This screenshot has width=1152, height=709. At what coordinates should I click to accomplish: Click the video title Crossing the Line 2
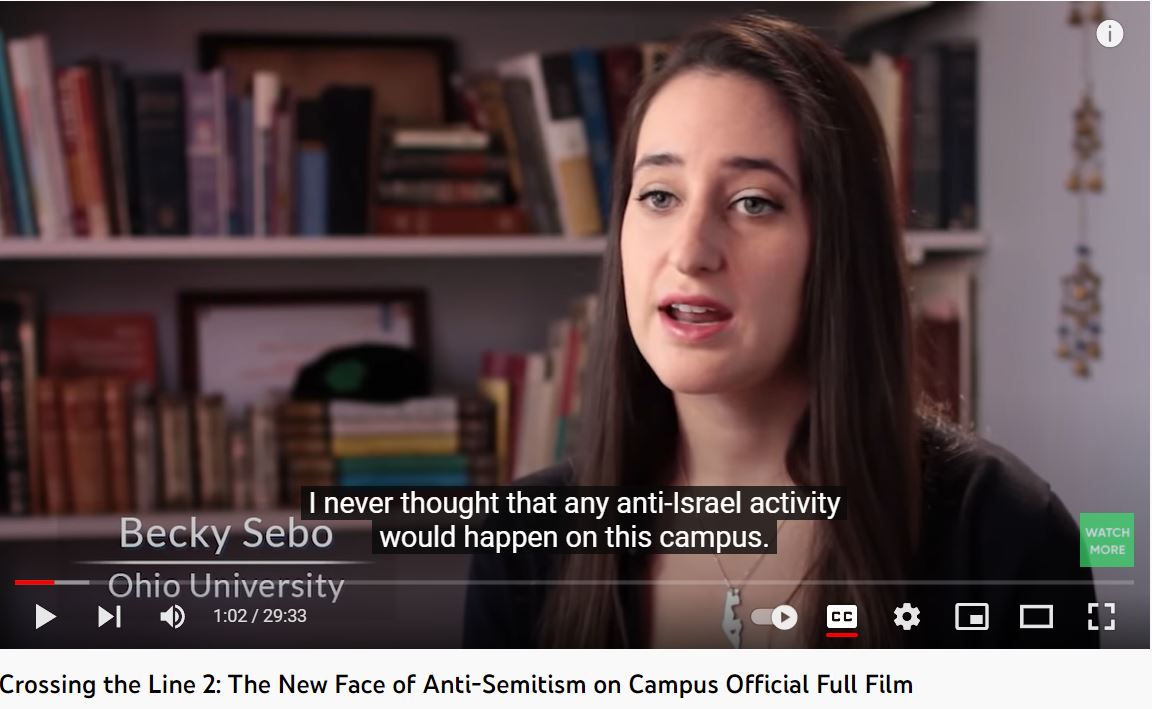pyautogui.click(x=456, y=684)
